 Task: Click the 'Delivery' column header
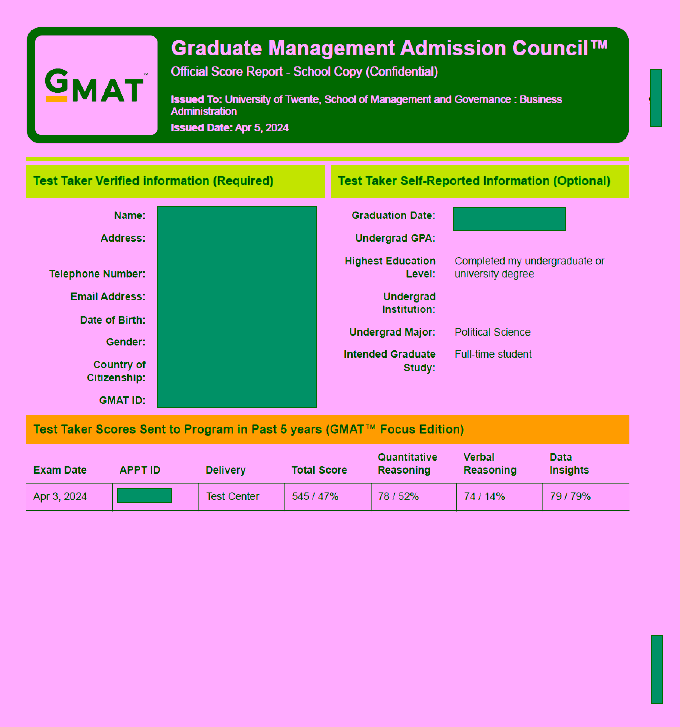pos(225,470)
